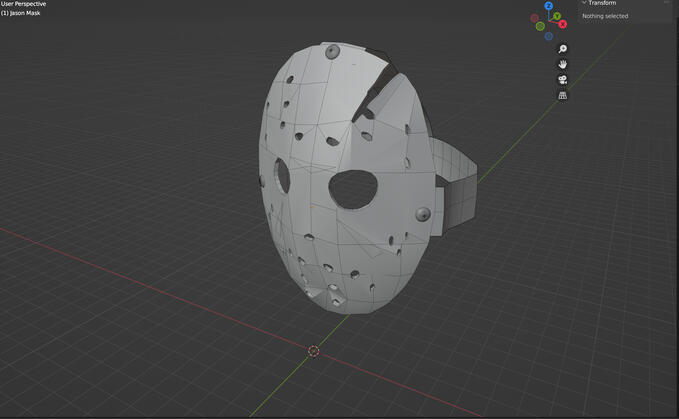Screen dimensions: 679x419
Task: Click the "Nothing selected" text
Action: pos(606,16)
